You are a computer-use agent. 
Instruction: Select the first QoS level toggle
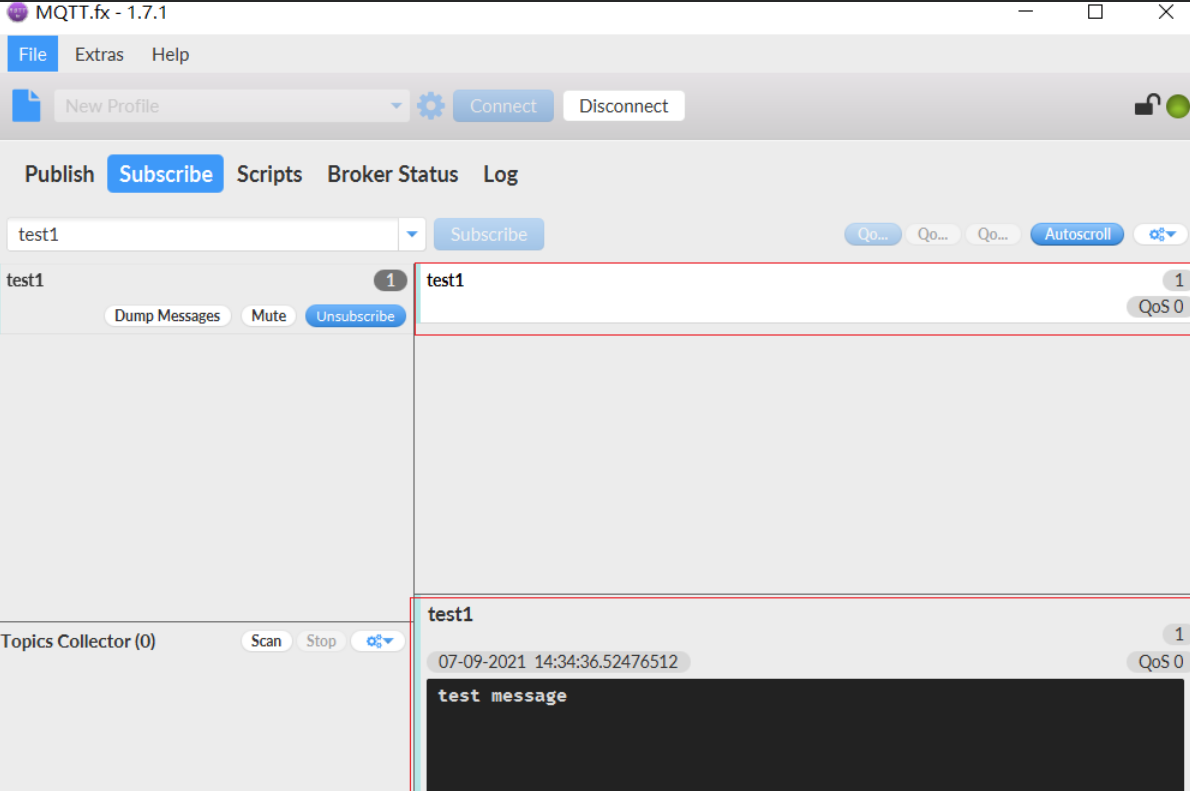[x=873, y=235]
